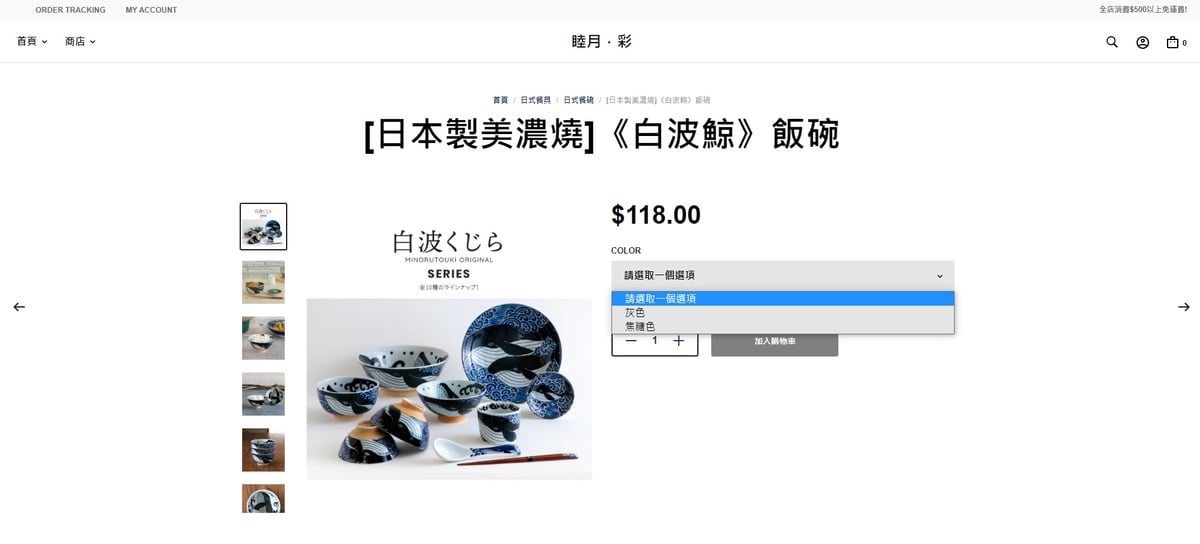
Task: Open the shopping bag cart icon
Action: click(x=1173, y=42)
